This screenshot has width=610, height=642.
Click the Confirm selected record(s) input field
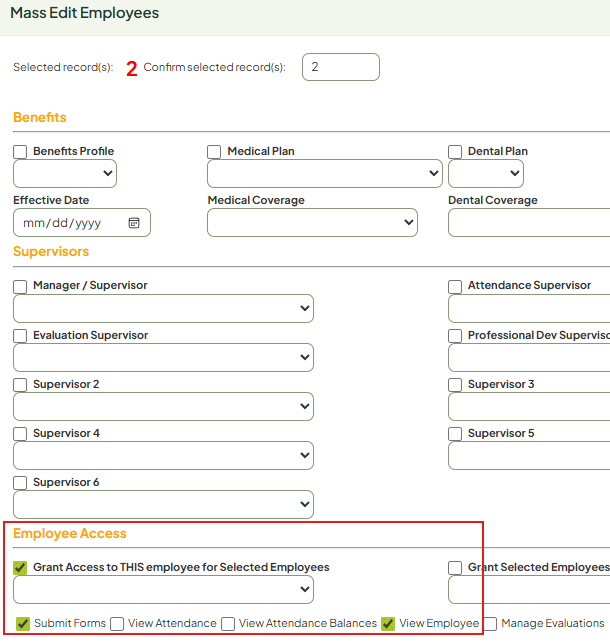click(341, 67)
